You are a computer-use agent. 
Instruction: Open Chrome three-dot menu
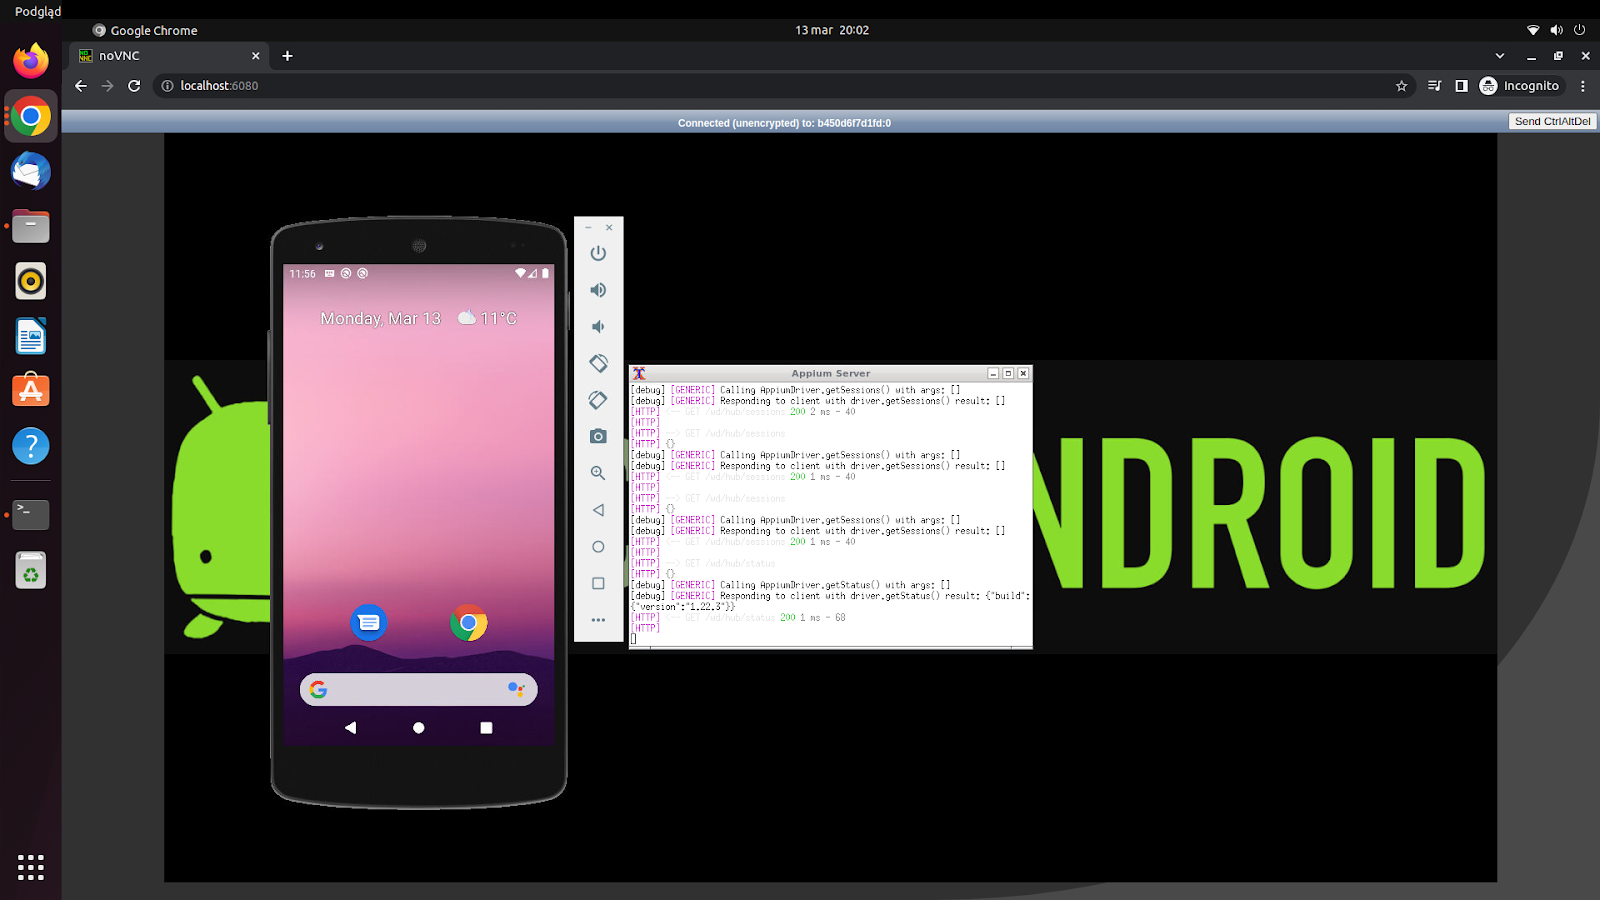(1582, 86)
